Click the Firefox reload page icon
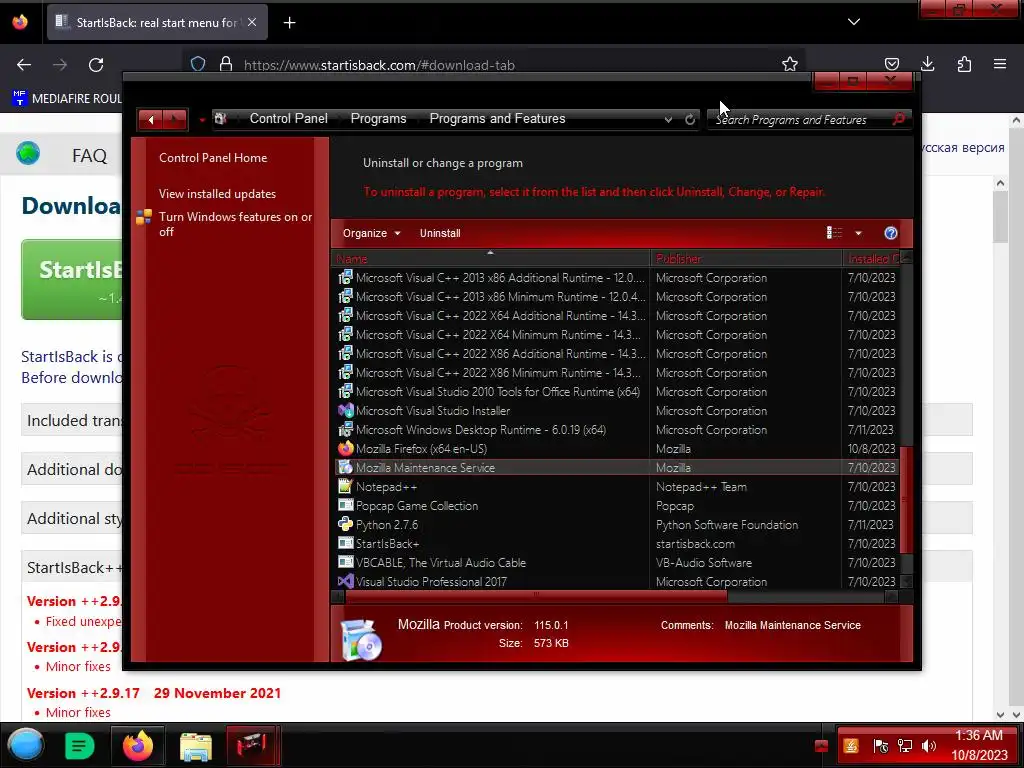The image size is (1024, 768). pos(96,65)
